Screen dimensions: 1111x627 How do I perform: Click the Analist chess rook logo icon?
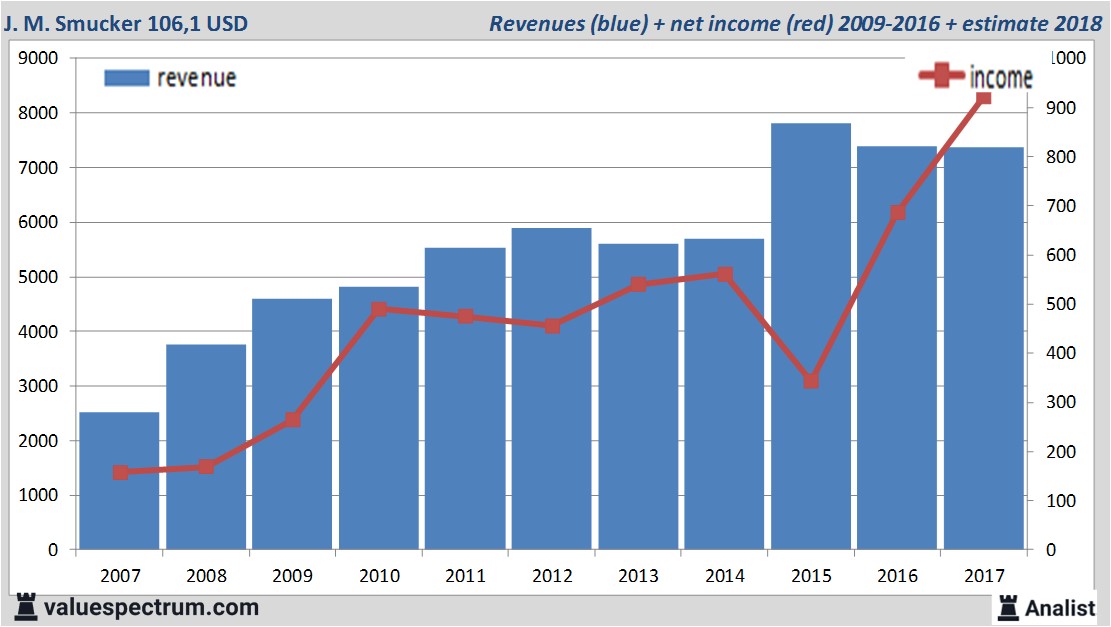[x=1008, y=607]
